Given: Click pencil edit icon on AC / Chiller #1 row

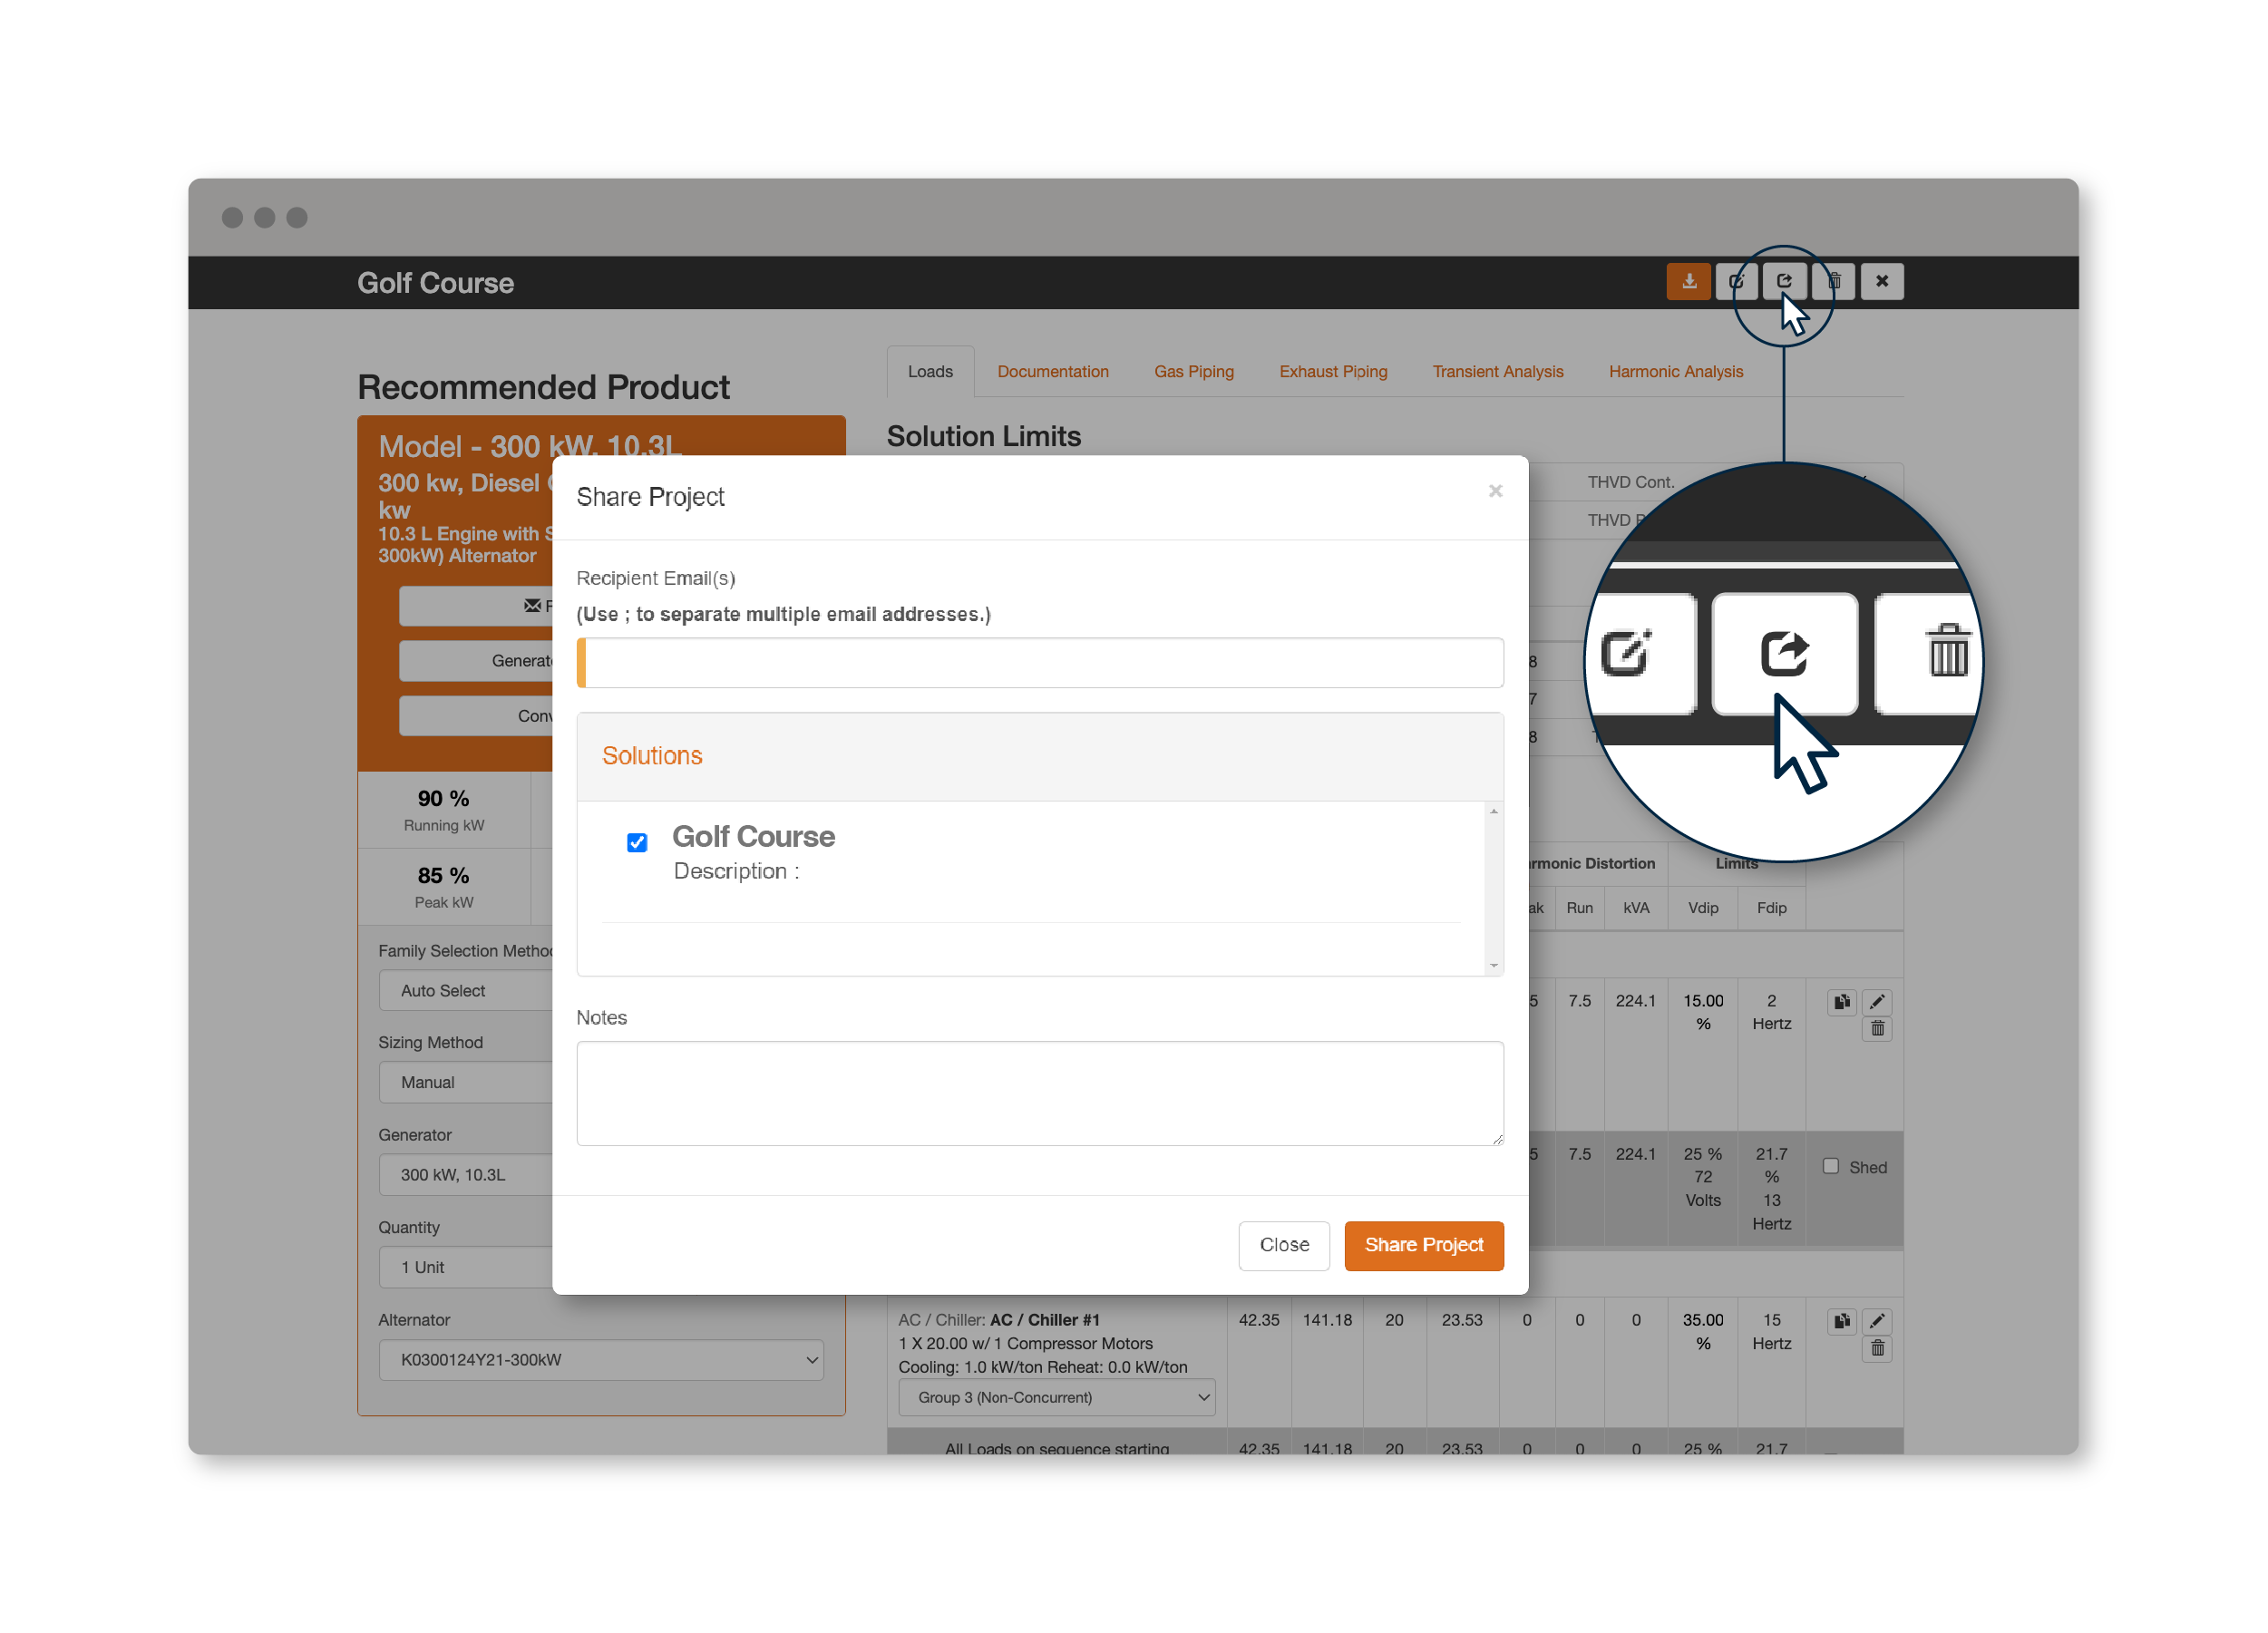Looking at the screenshot, I should tap(1877, 1321).
